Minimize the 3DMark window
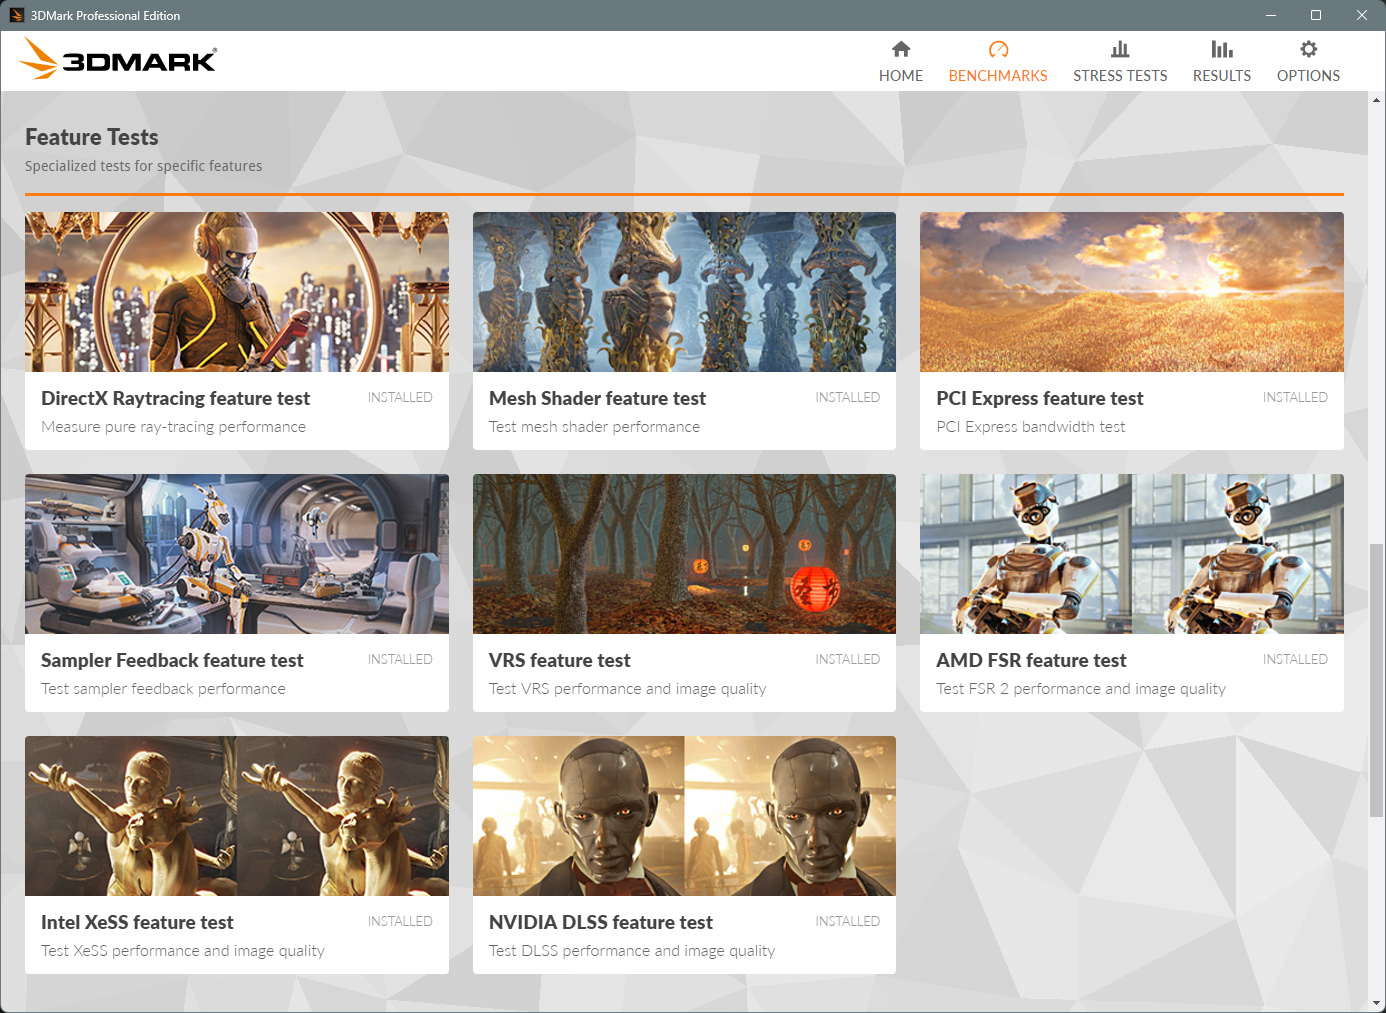Viewport: 1386px width, 1013px height. pos(1270,15)
